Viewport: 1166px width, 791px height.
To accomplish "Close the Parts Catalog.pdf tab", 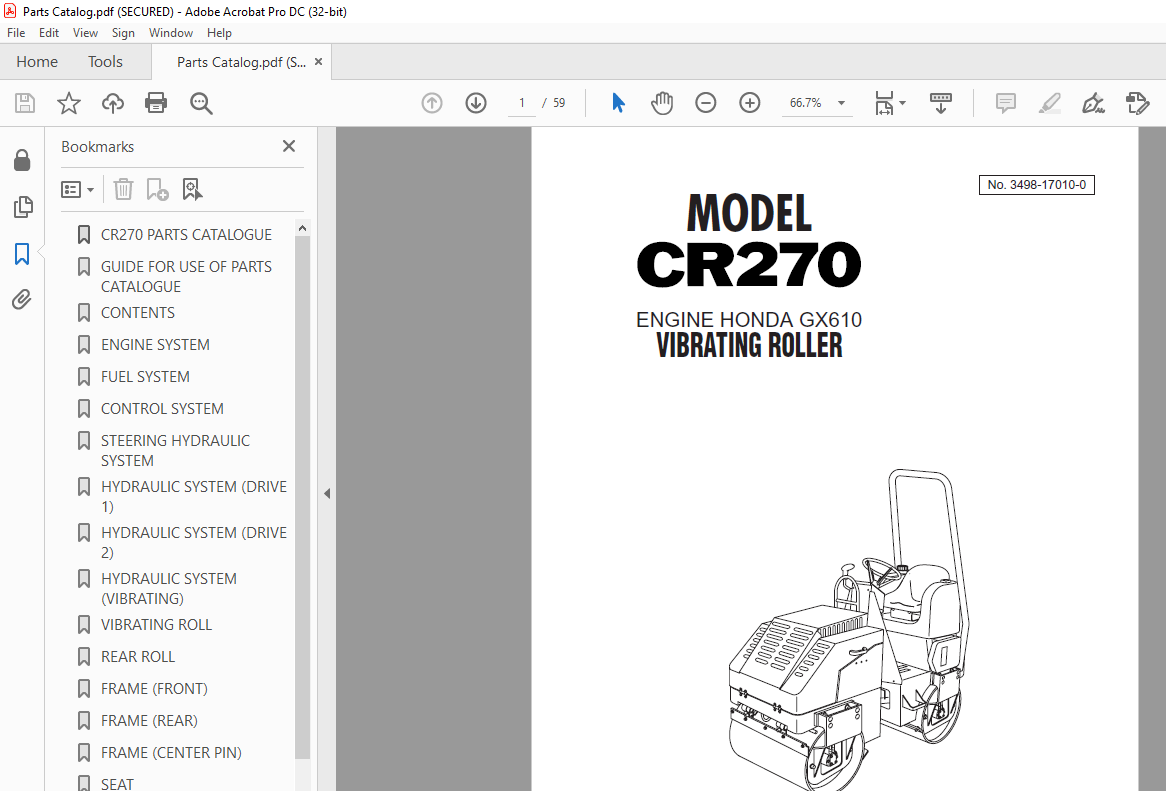I will [x=318, y=62].
